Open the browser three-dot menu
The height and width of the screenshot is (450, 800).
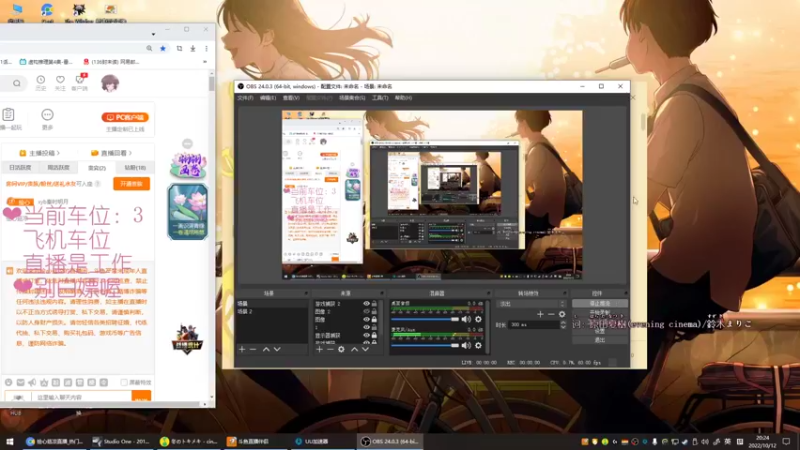pos(206,48)
